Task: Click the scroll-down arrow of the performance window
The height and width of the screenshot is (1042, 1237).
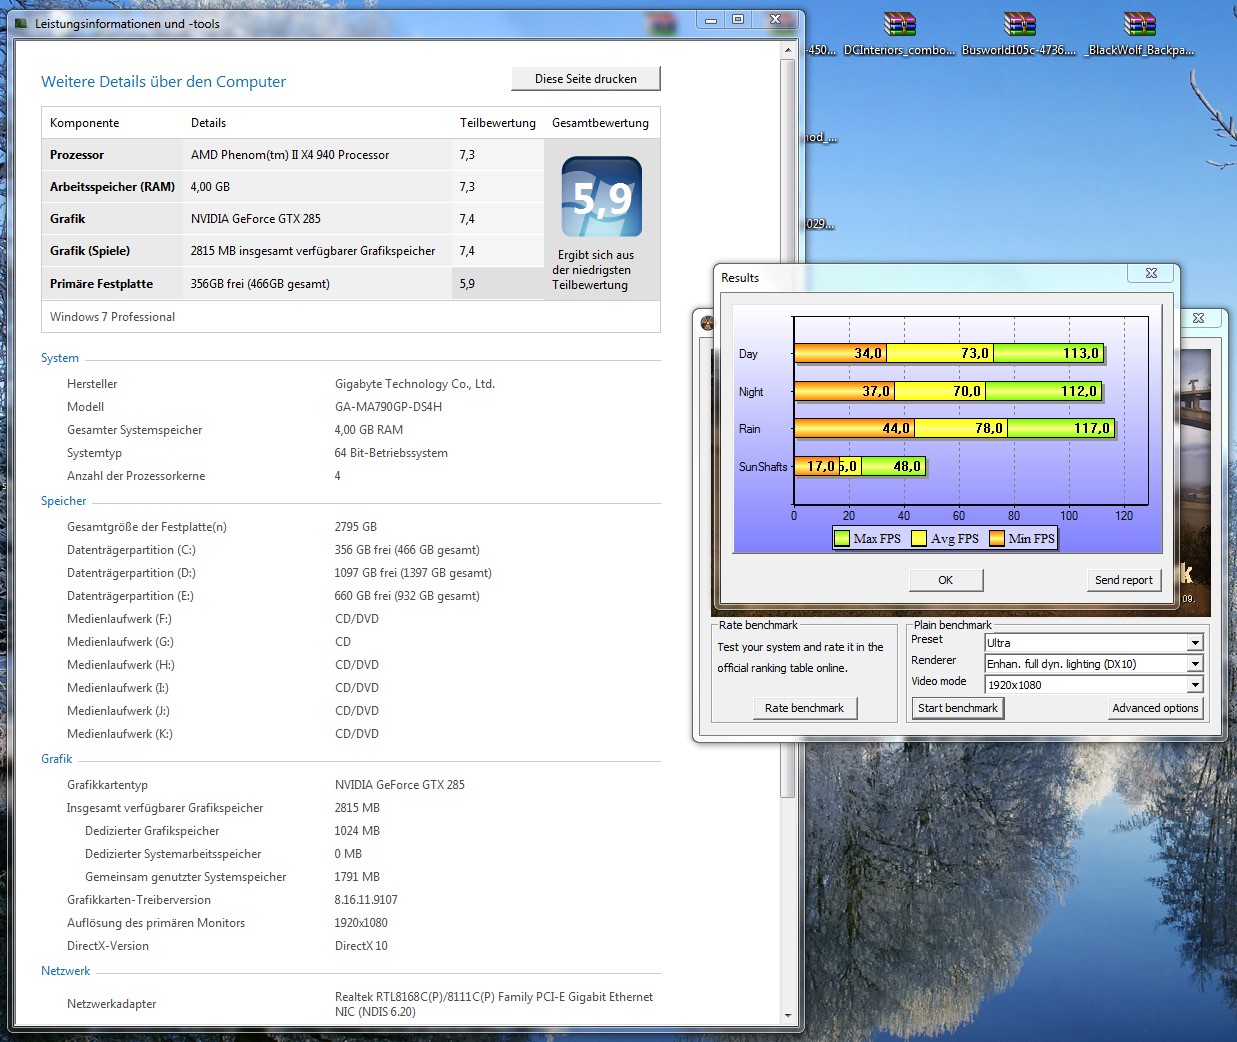Action: tap(788, 1016)
